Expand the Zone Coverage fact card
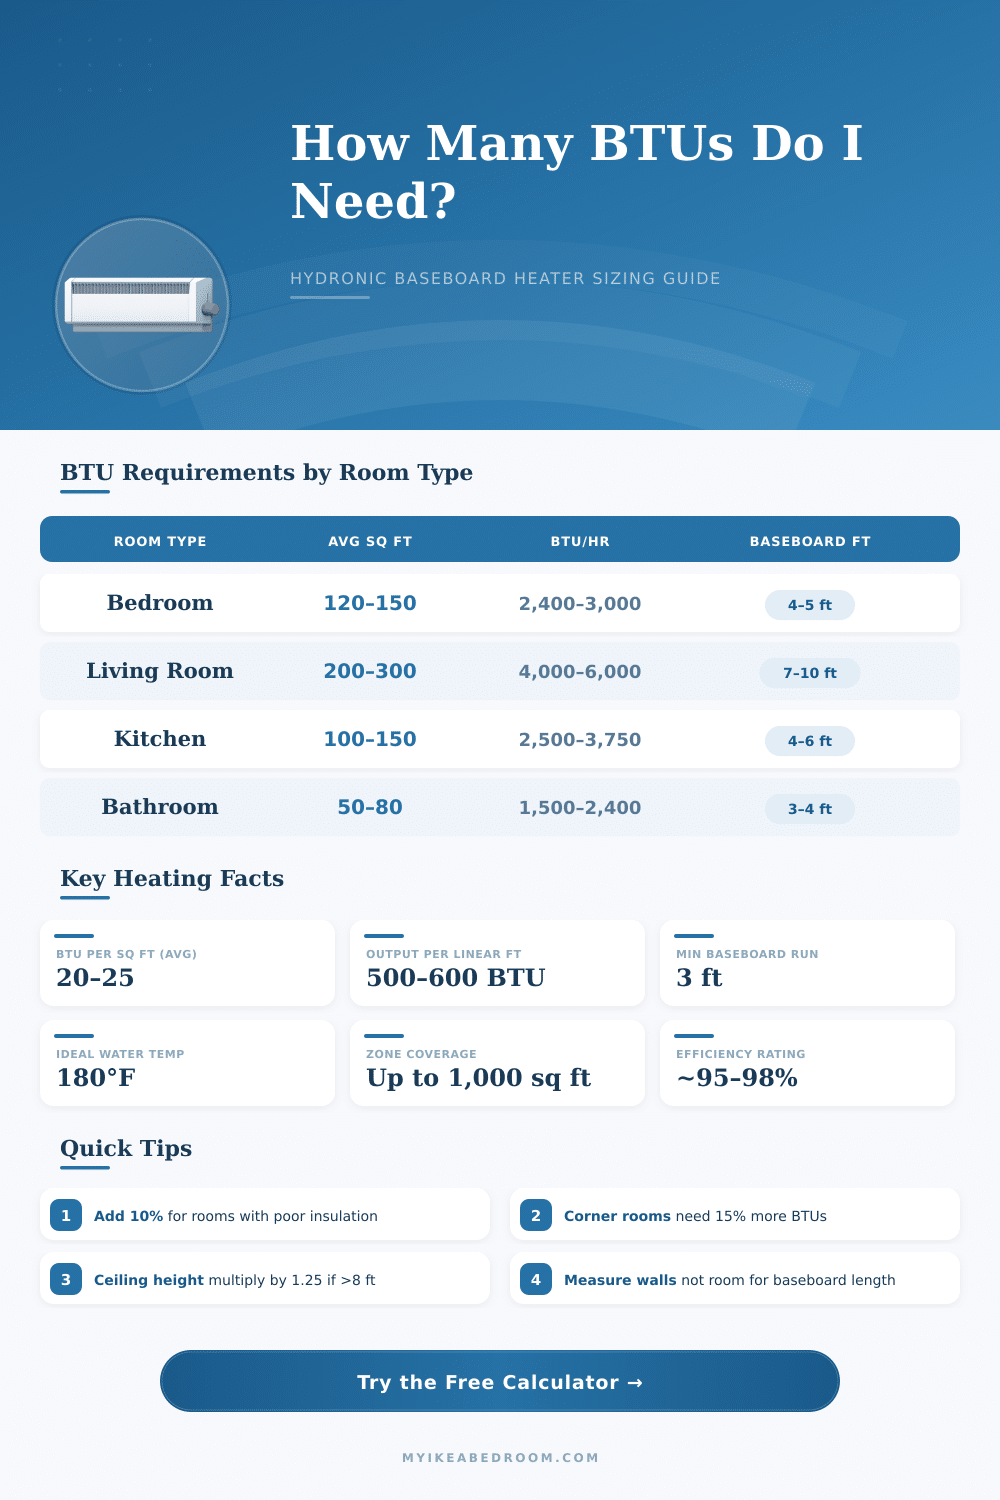The height and width of the screenshot is (1500, 1000). pyautogui.click(x=497, y=1063)
